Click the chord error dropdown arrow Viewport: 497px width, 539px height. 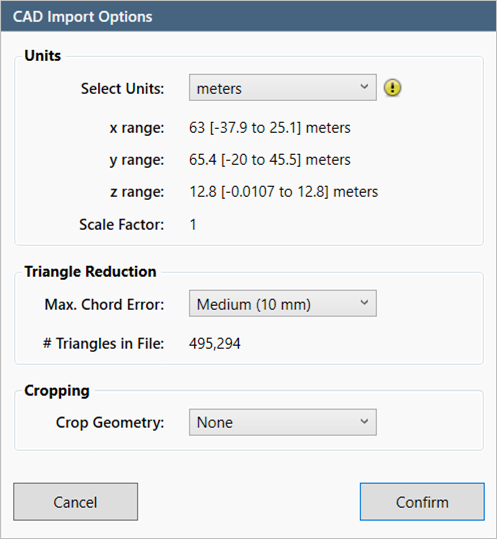tap(364, 302)
